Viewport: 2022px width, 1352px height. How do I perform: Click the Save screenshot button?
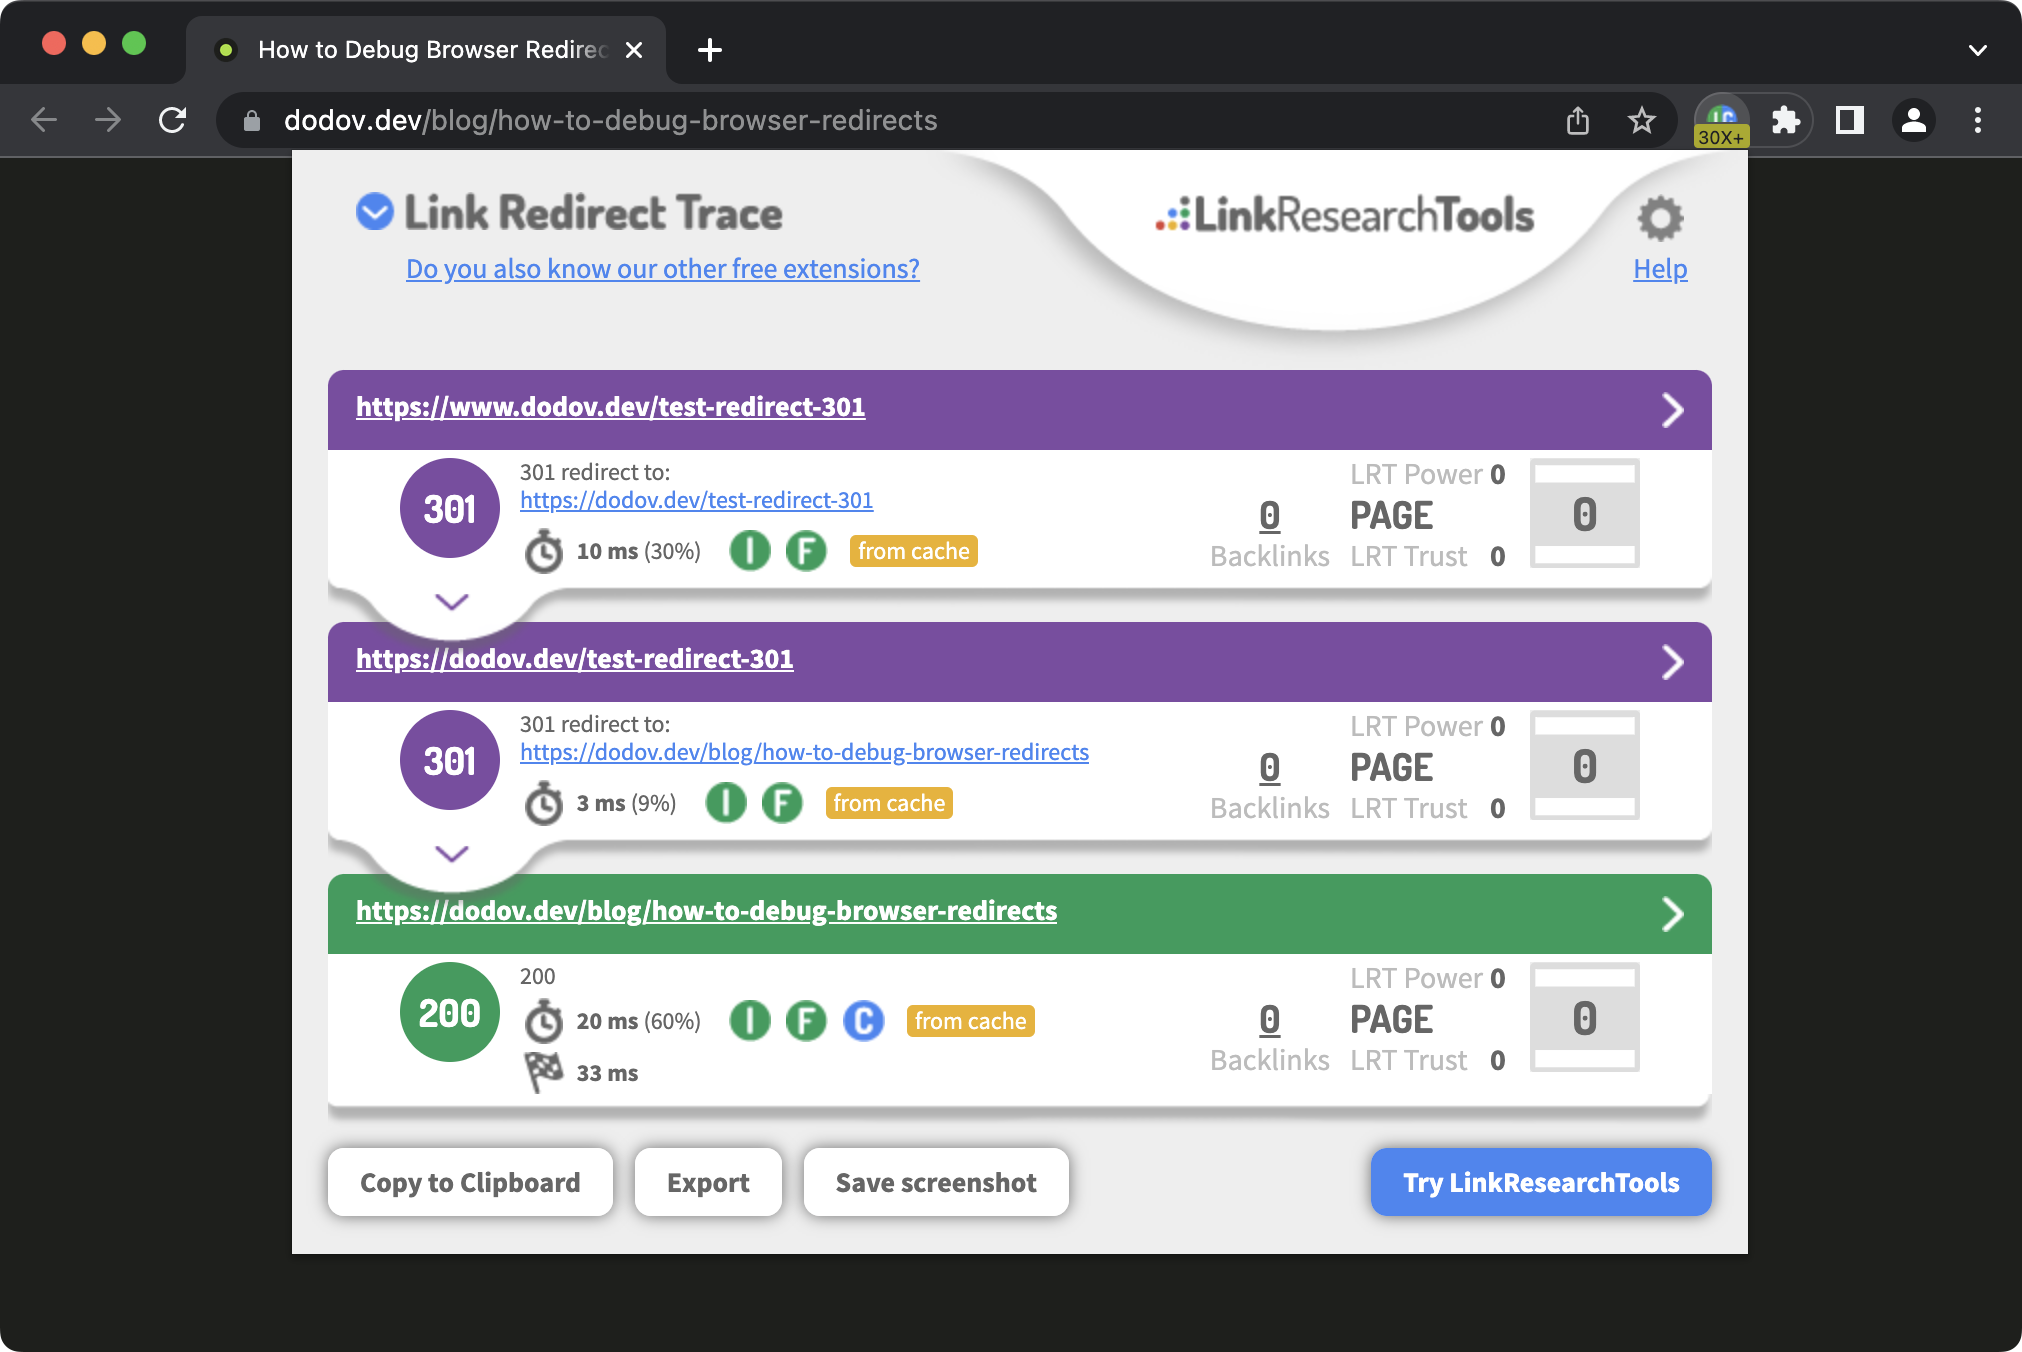[x=936, y=1181]
